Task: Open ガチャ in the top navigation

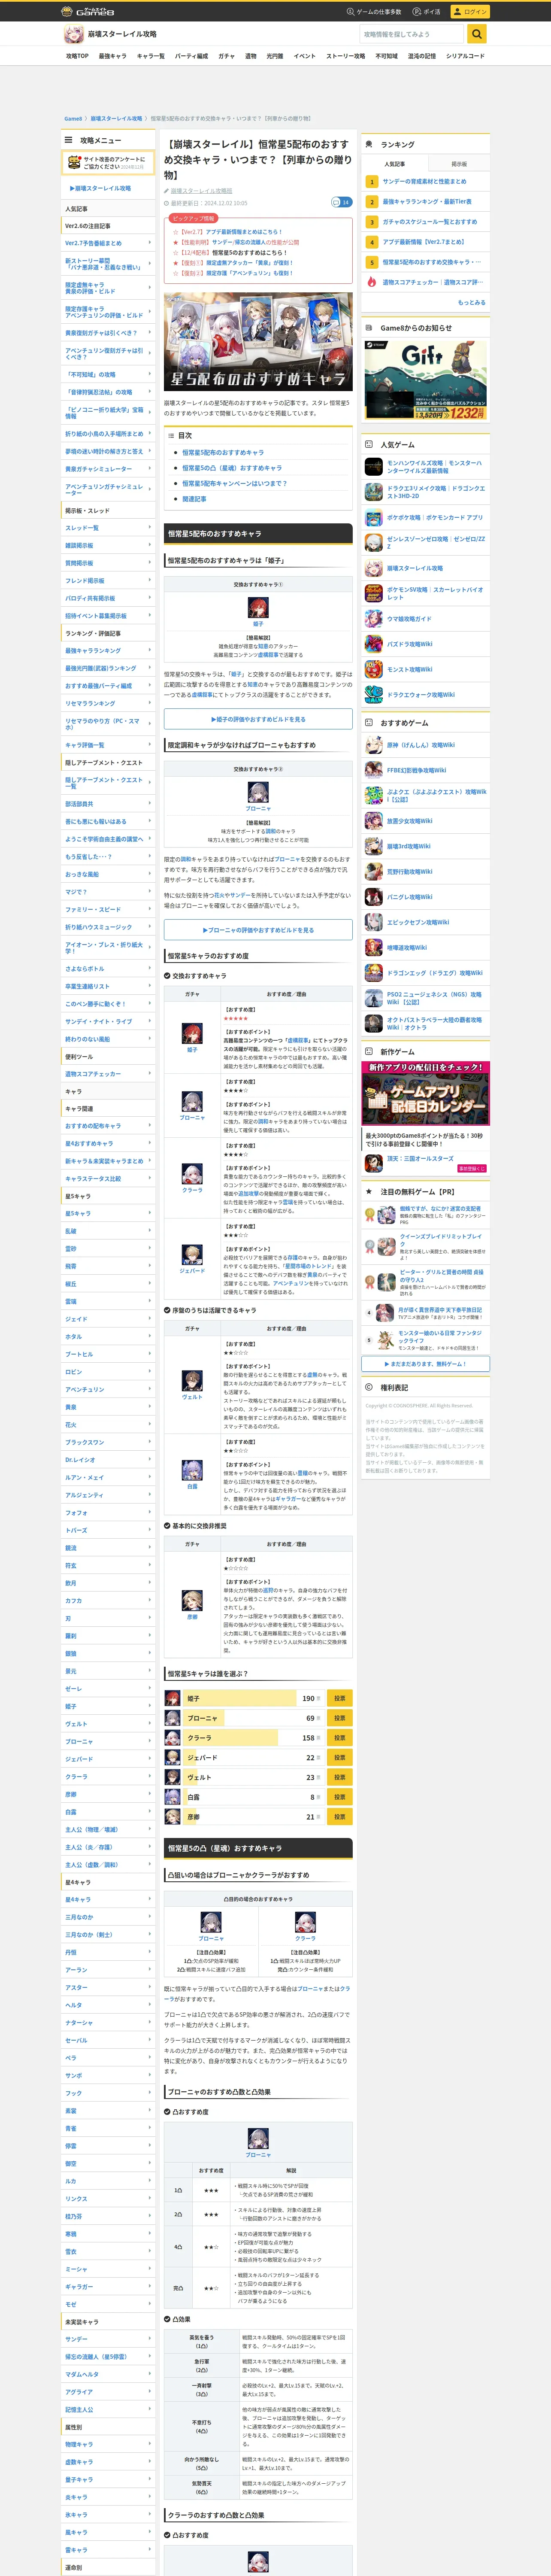Action: [226, 56]
